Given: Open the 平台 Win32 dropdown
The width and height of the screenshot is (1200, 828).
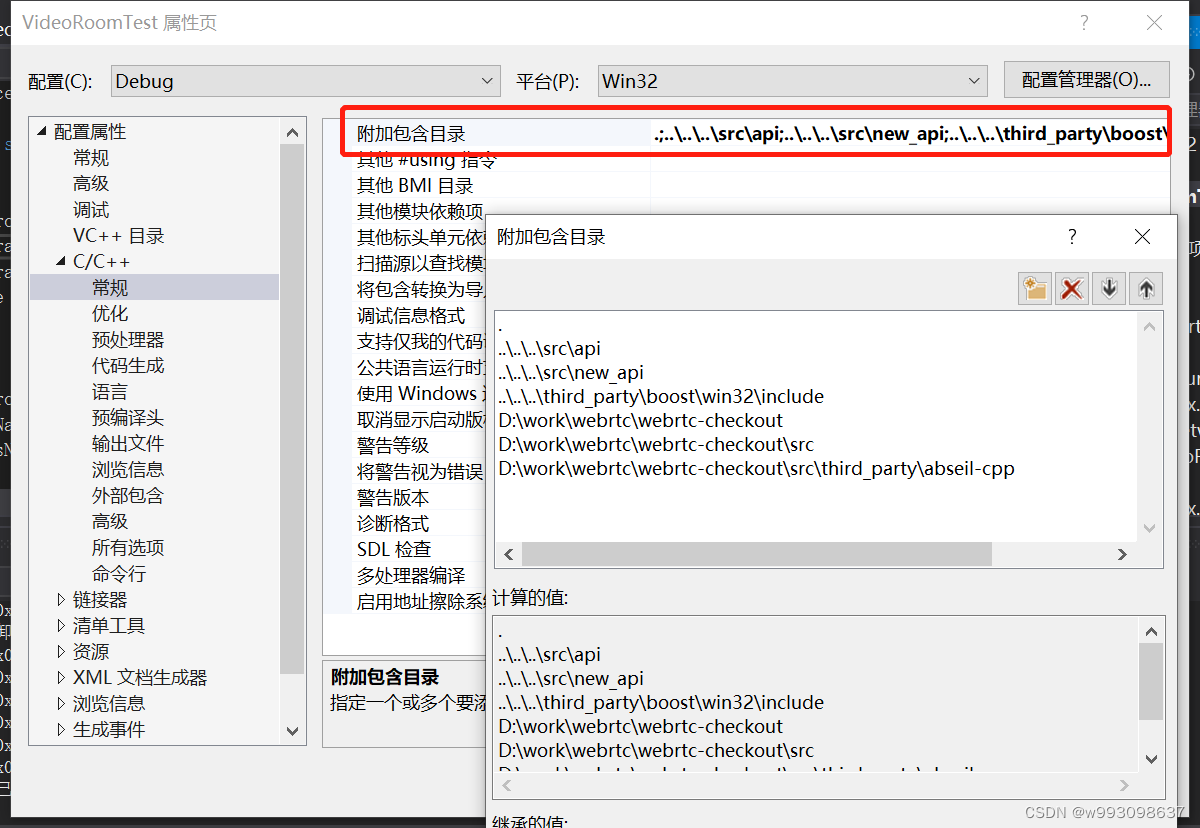Looking at the screenshot, I should [x=793, y=81].
